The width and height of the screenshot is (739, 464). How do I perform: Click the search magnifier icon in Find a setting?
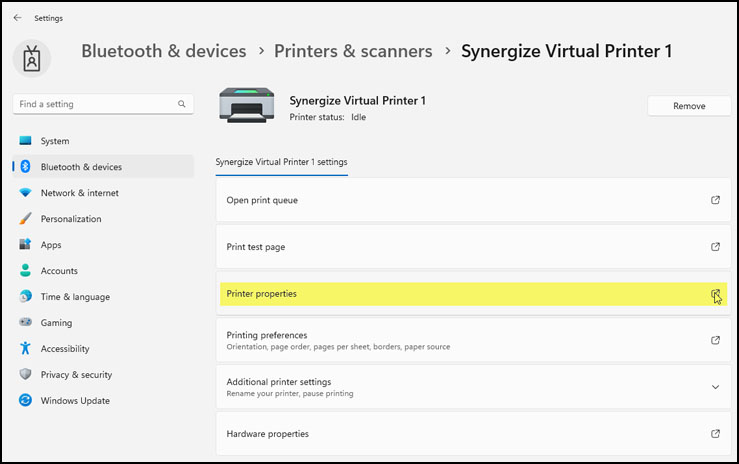182,104
